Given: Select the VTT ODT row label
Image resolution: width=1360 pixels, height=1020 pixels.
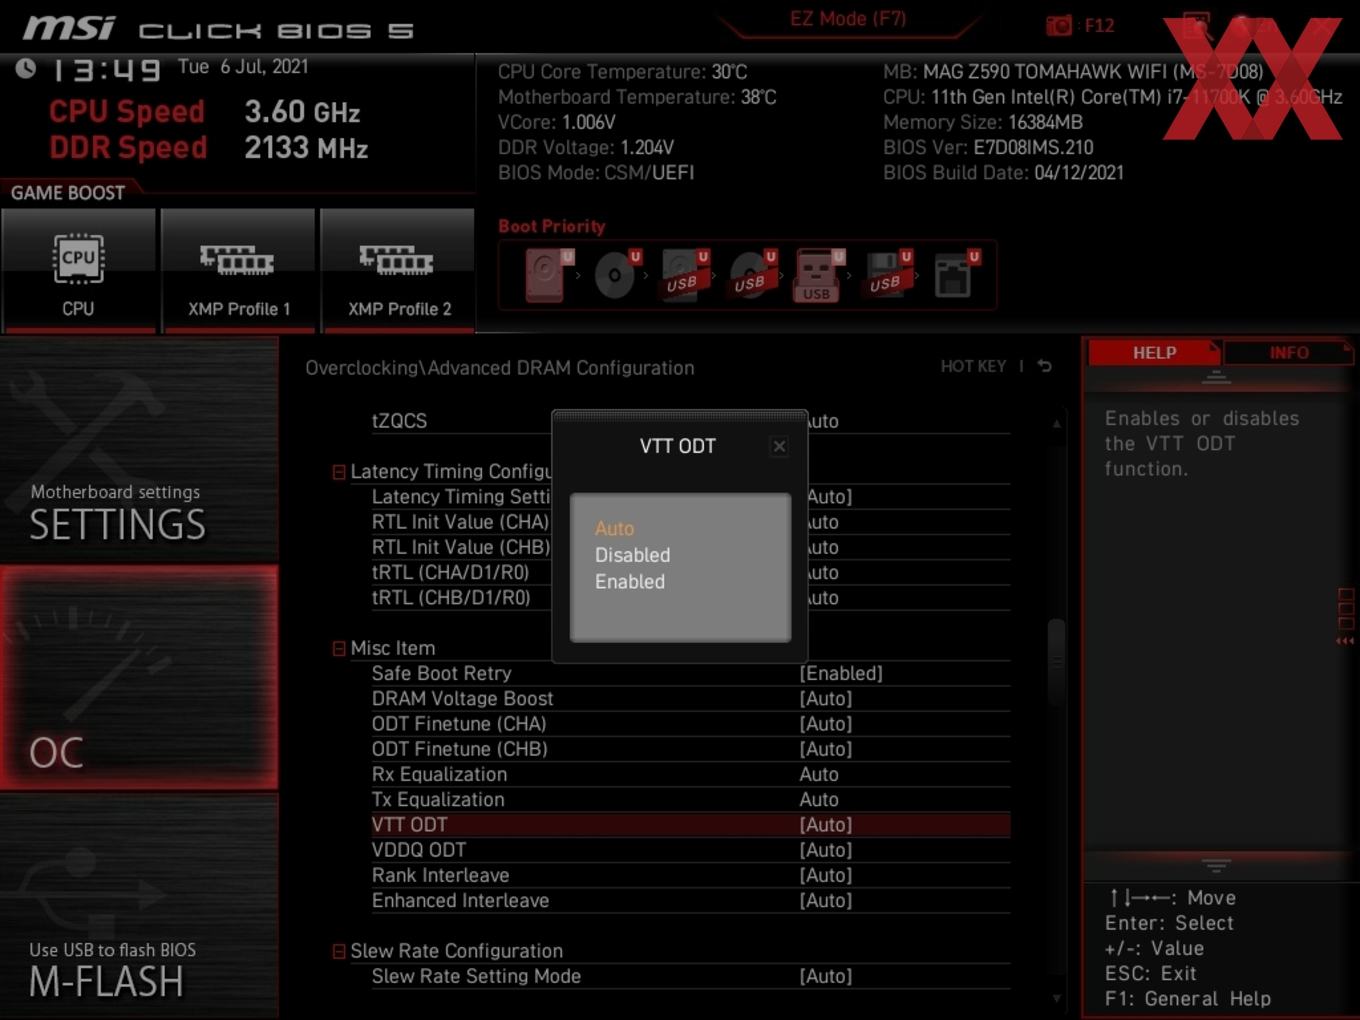Looking at the screenshot, I should point(409,825).
